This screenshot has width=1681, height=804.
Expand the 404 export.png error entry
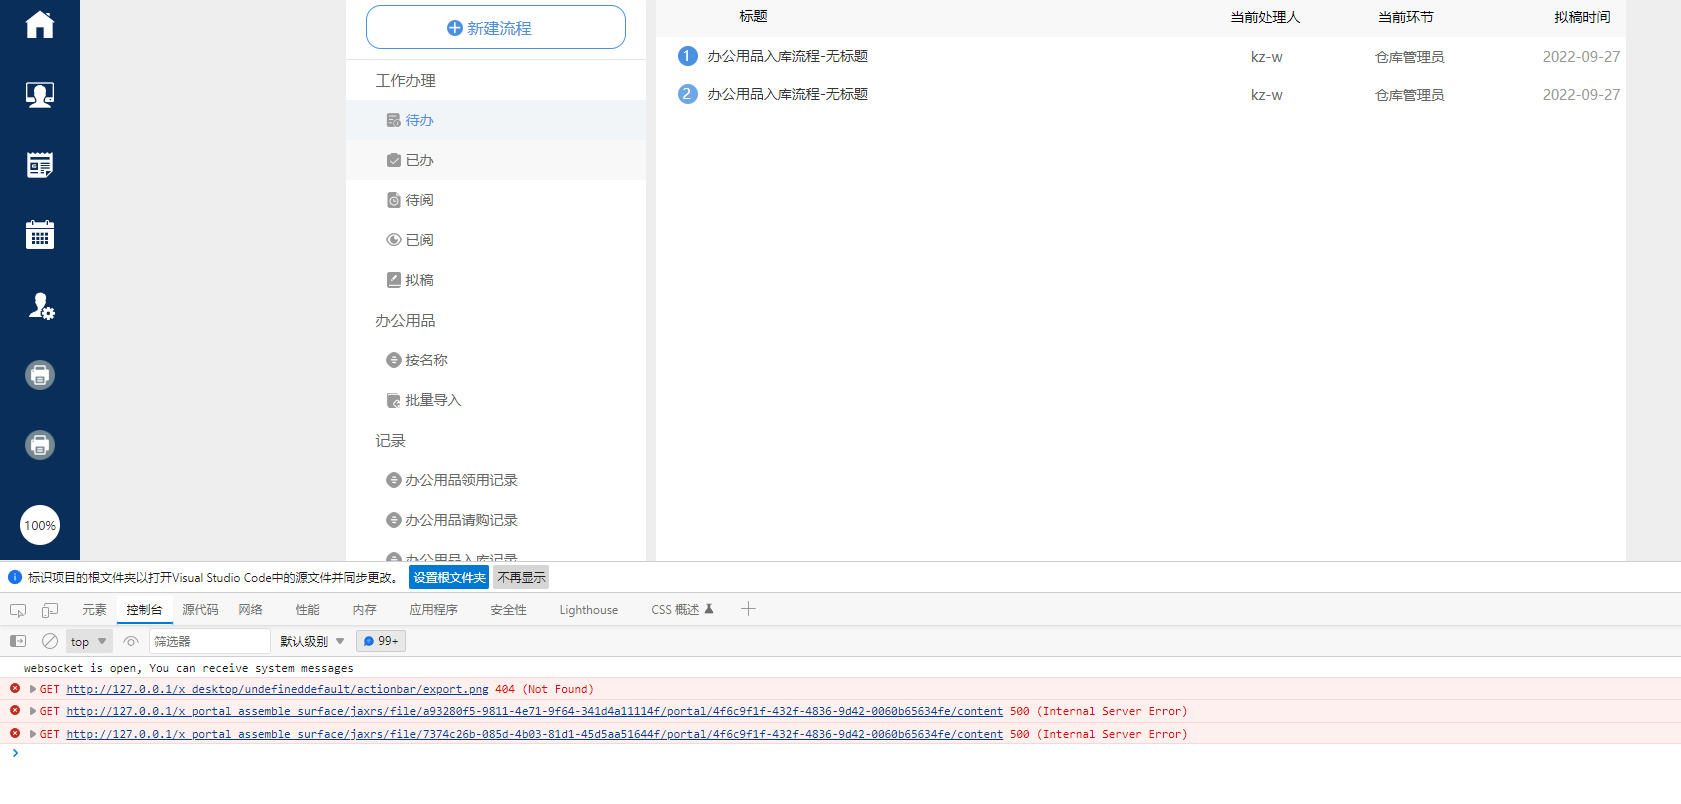(33, 689)
